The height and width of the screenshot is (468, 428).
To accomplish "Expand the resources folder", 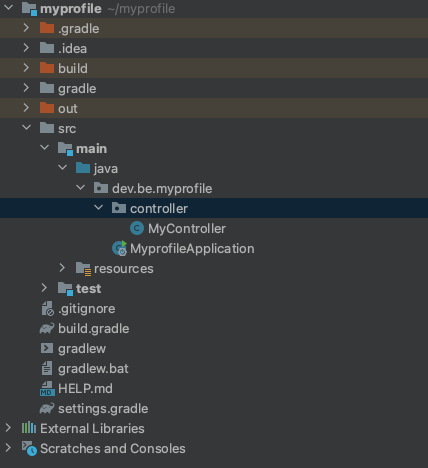I will [62, 268].
